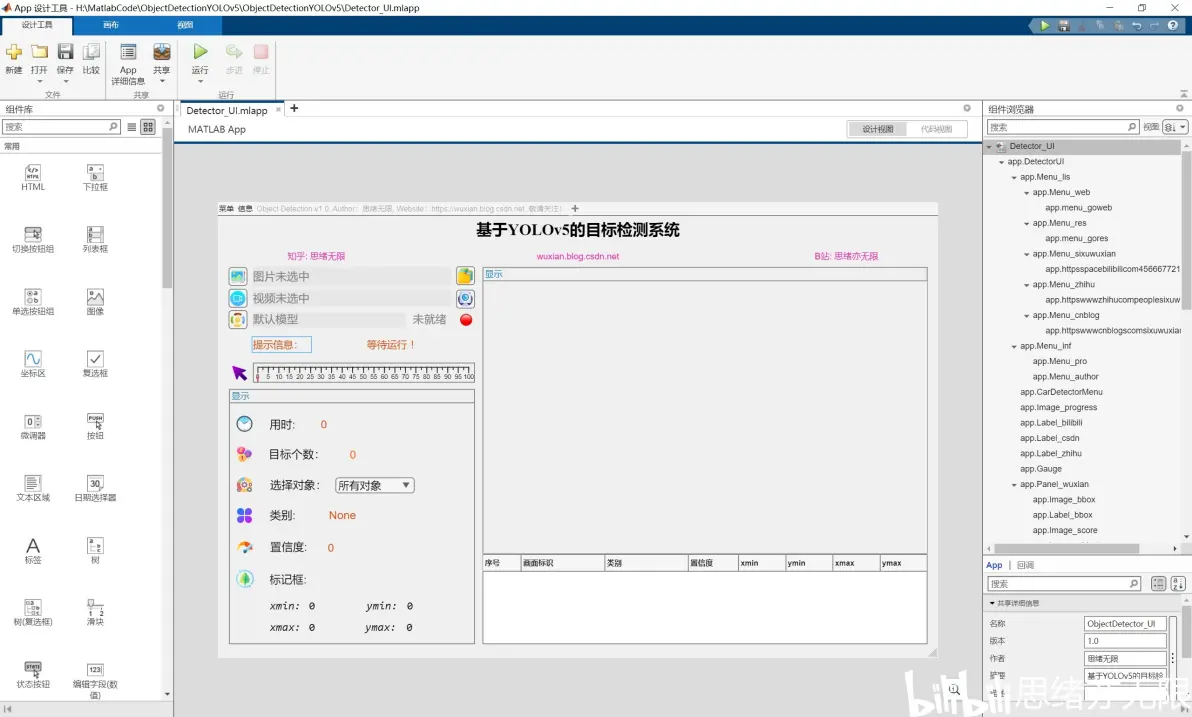Click the 打开 open folder icon
This screenshot has height=717, width=1192.
pos(40,52)
